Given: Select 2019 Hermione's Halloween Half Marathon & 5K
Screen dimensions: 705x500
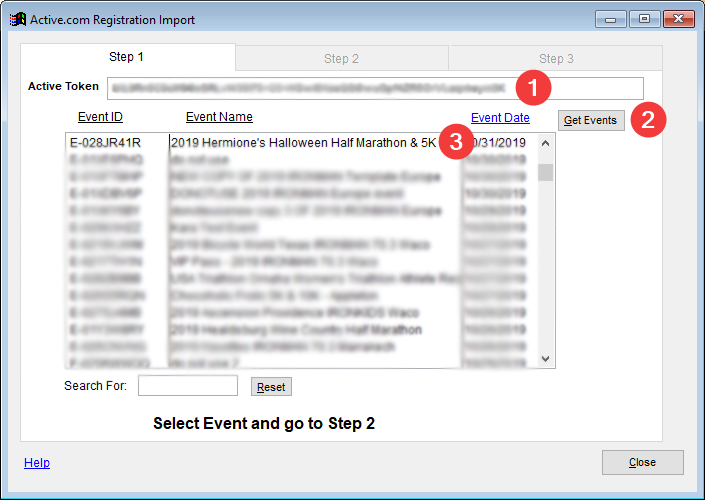Looking at the screenshot, I should click(x=303, y=143).
